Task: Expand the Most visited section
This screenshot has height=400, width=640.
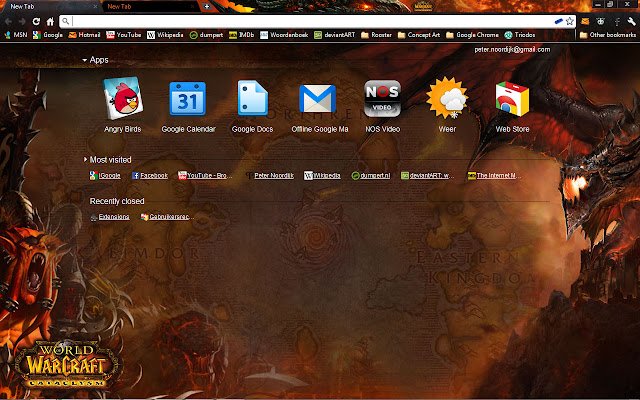Action: [x=107, y=160]
